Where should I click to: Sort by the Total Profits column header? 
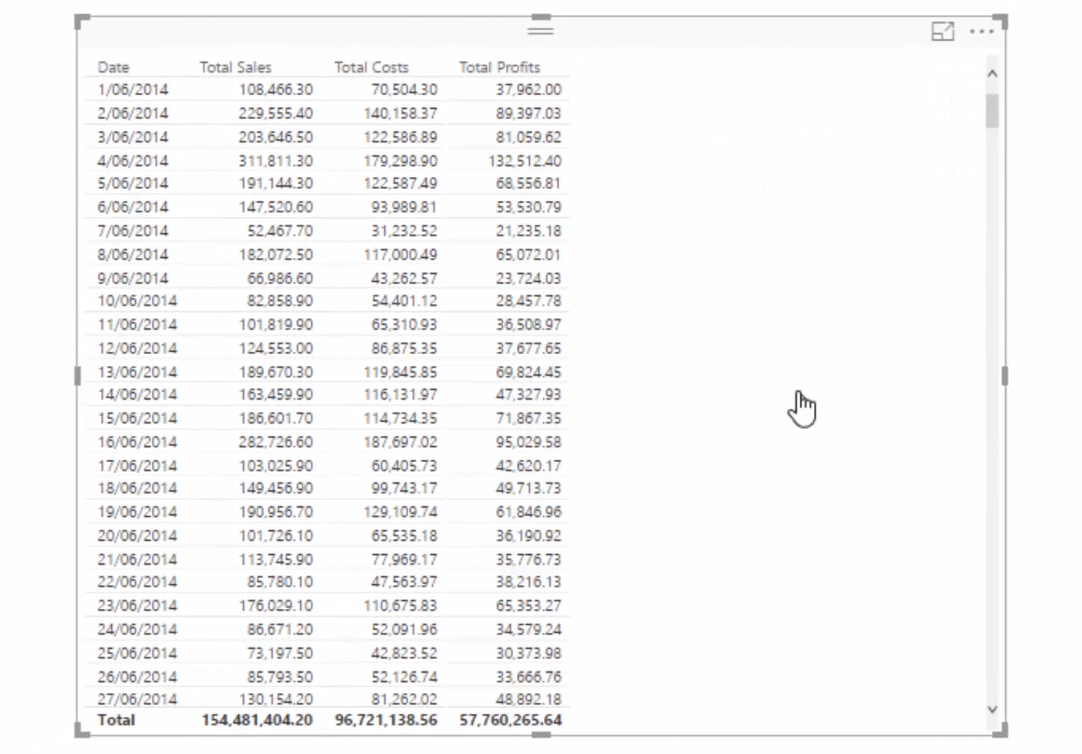[x=500, y=67]
